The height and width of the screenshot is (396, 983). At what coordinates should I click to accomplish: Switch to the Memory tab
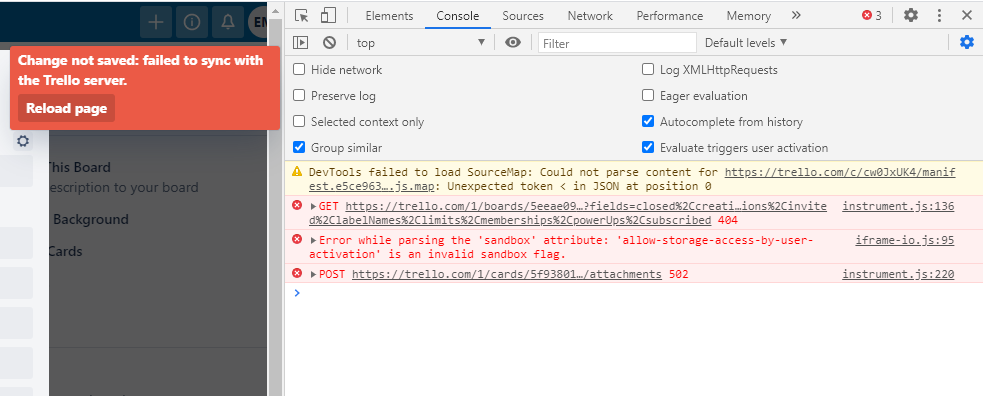pyautogui.click(x=749, y=16)
